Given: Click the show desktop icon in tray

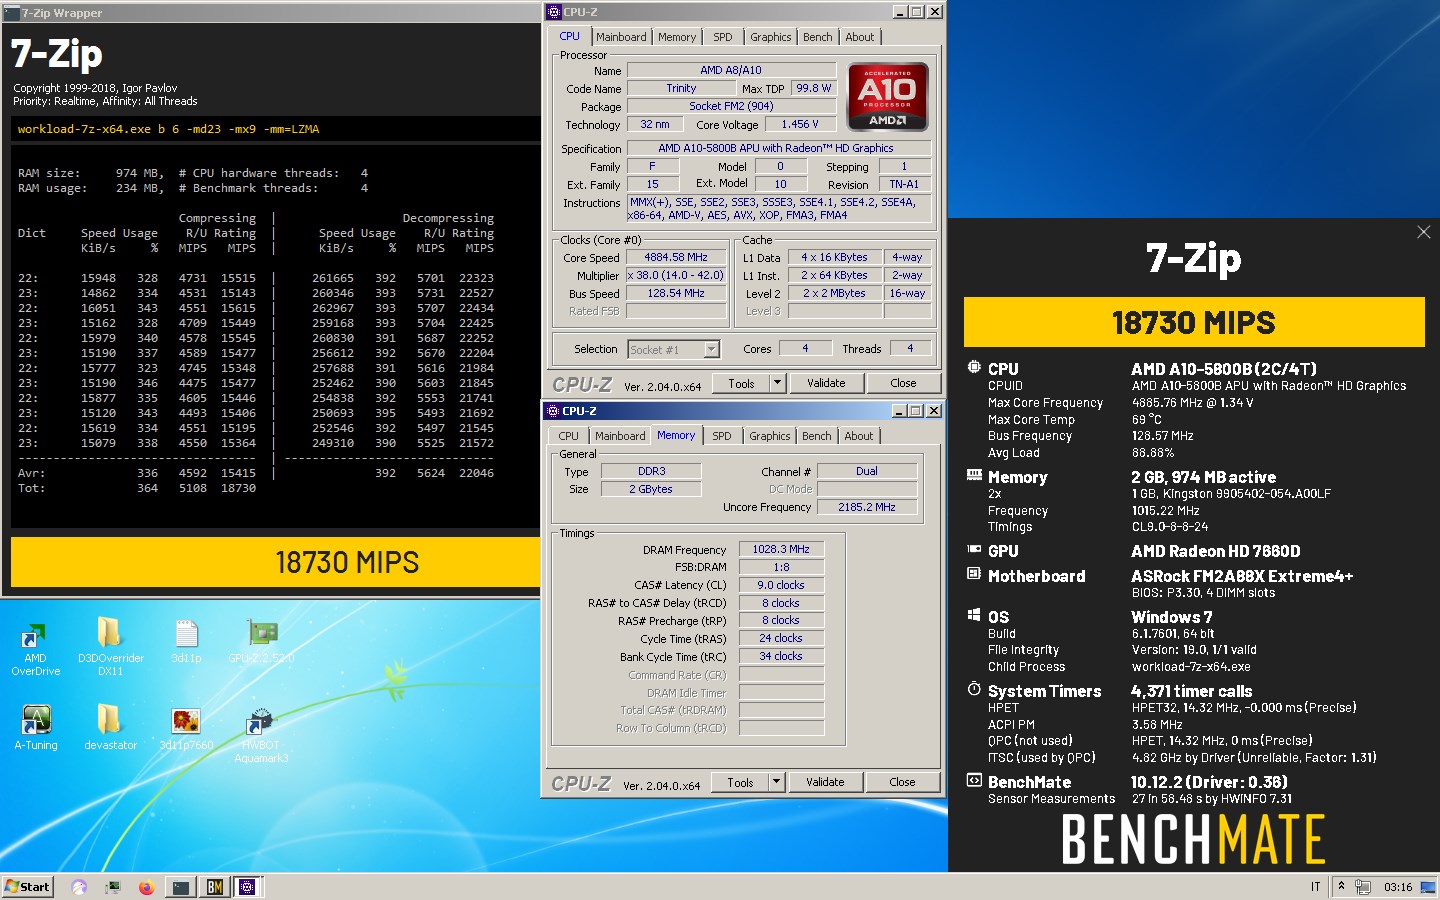Looking at the screenshot, I should (x=1428, y=886).
